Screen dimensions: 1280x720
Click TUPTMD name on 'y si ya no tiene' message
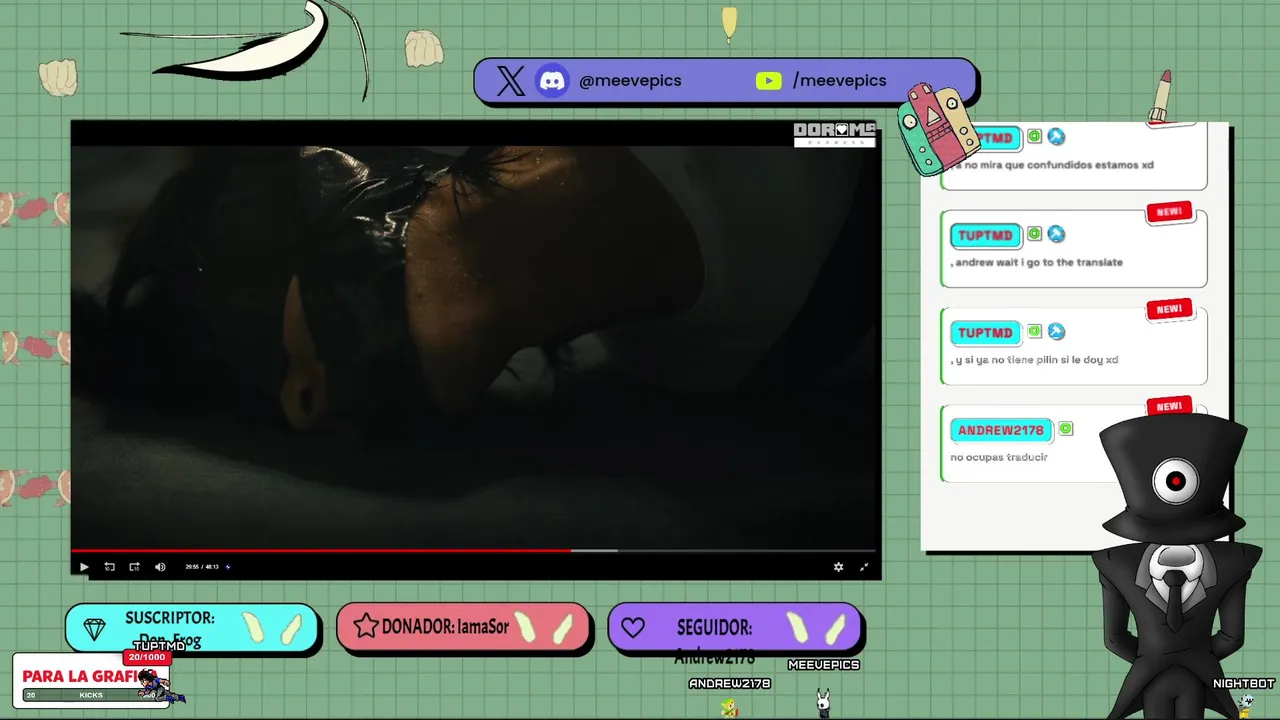click(x=986, y=333)
